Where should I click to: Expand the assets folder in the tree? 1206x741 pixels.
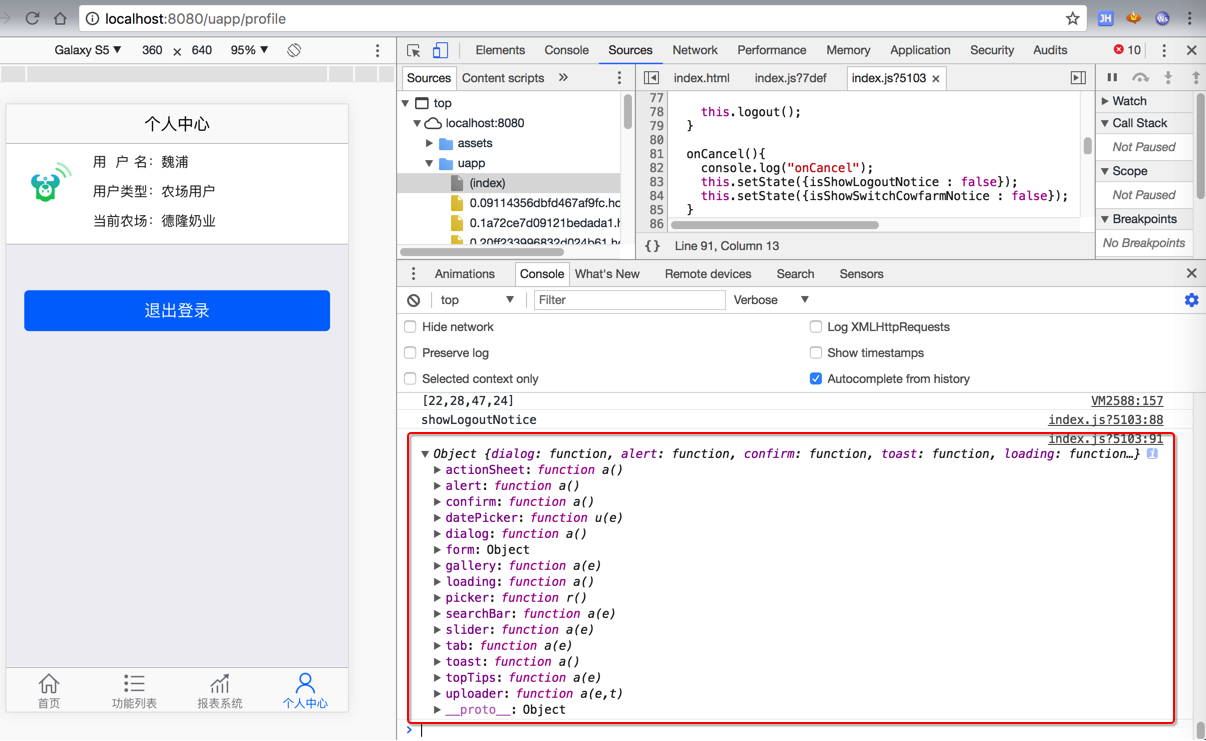430,143
